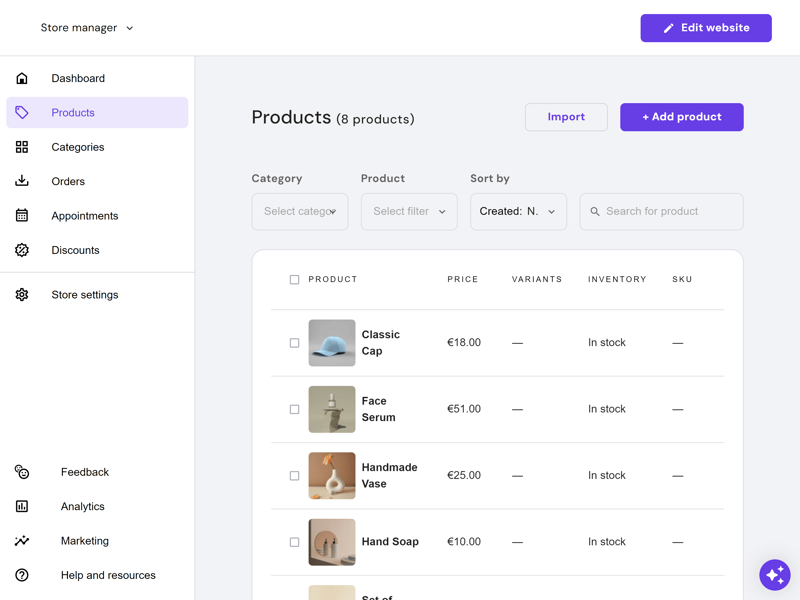Click the Analytics chart icon
The width and height of the screenshot is (800, 600).
21,506
